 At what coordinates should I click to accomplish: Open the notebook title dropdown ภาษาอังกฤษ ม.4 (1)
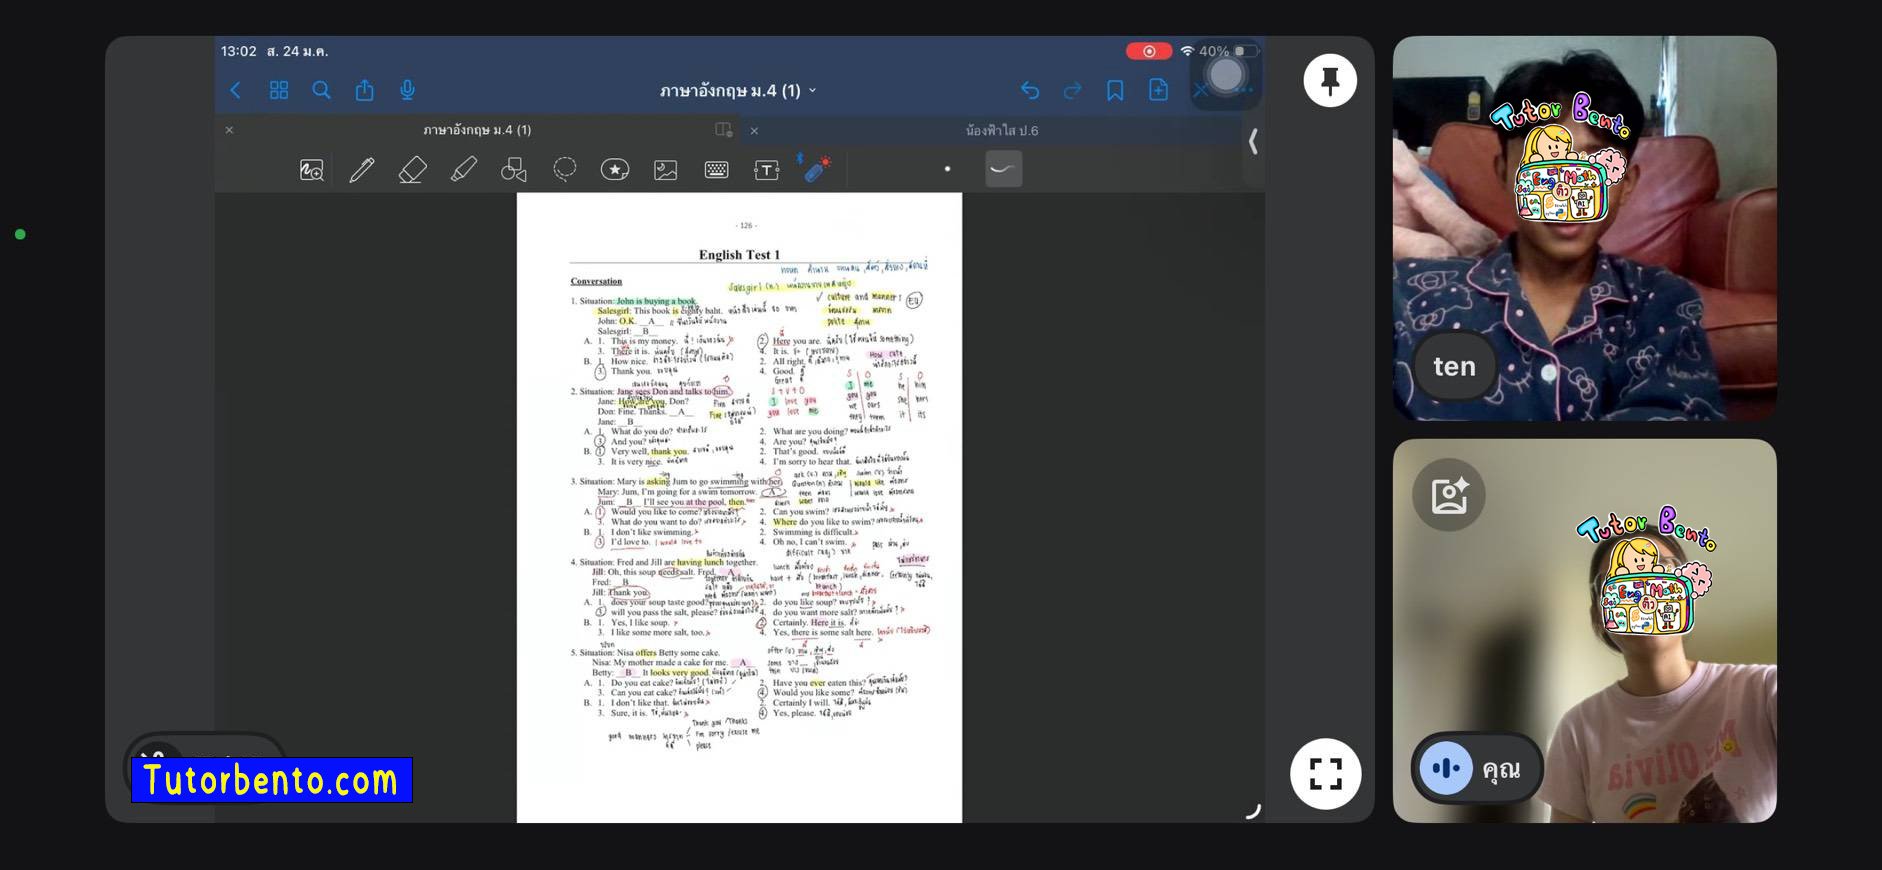[738, 90]
